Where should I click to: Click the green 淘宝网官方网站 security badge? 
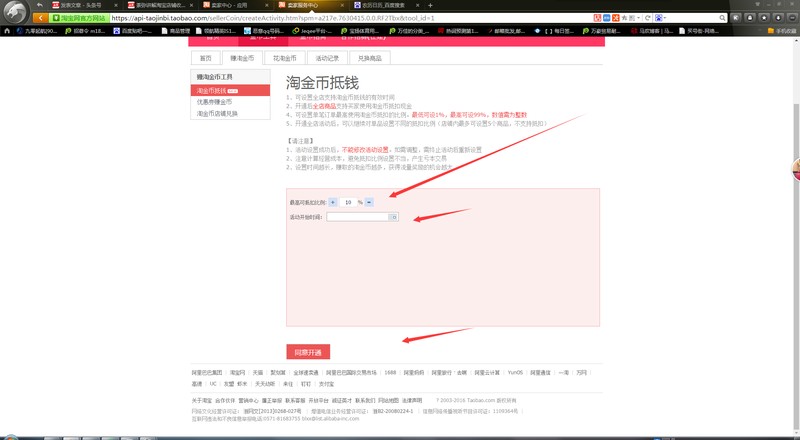click(79, 18)
